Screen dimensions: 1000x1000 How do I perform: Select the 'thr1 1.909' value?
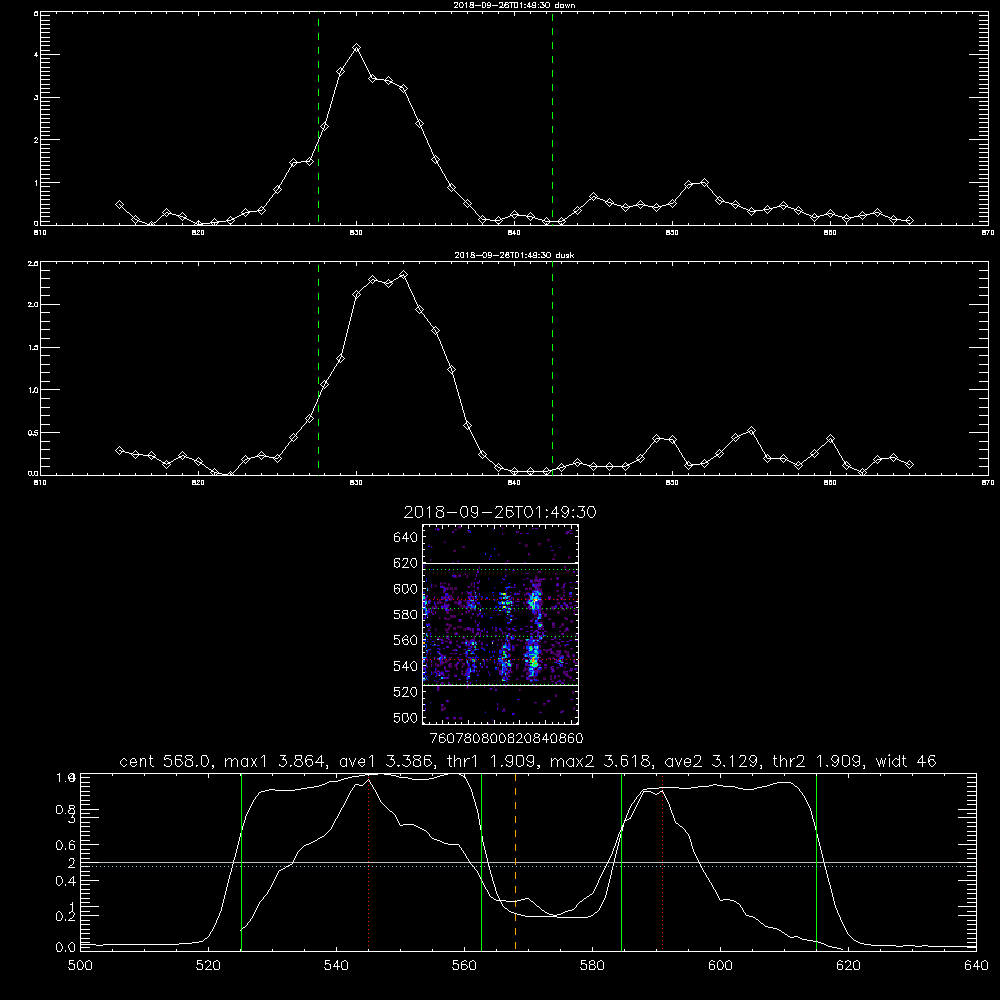pos(496,761)
